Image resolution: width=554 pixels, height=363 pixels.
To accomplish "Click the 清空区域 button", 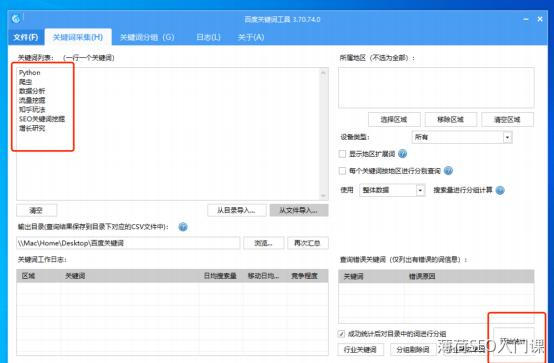I will (x=507, y=119).
